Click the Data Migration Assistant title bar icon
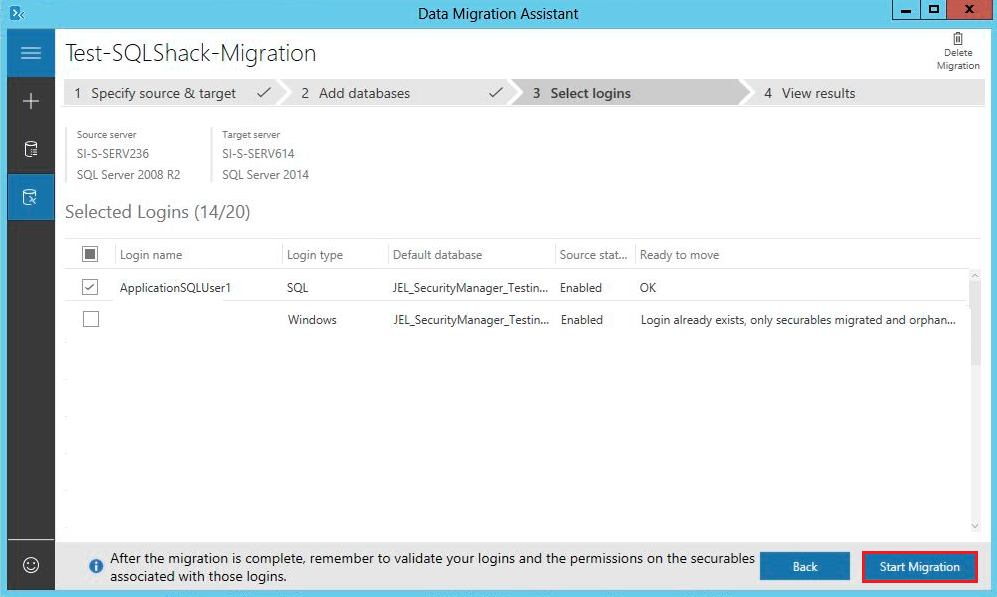 click(x=16, y=13)
